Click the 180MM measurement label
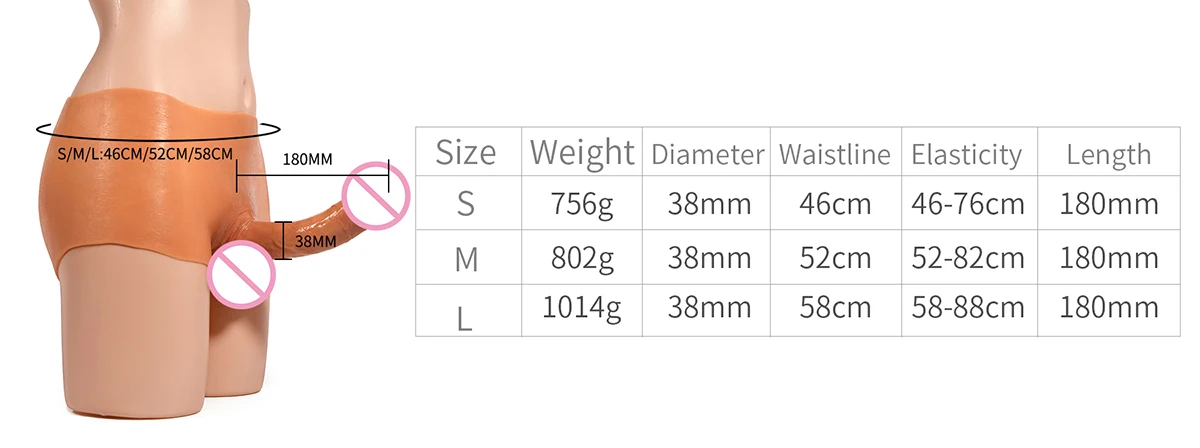This screenshot has width=1200, height=448. pos(309,160)
